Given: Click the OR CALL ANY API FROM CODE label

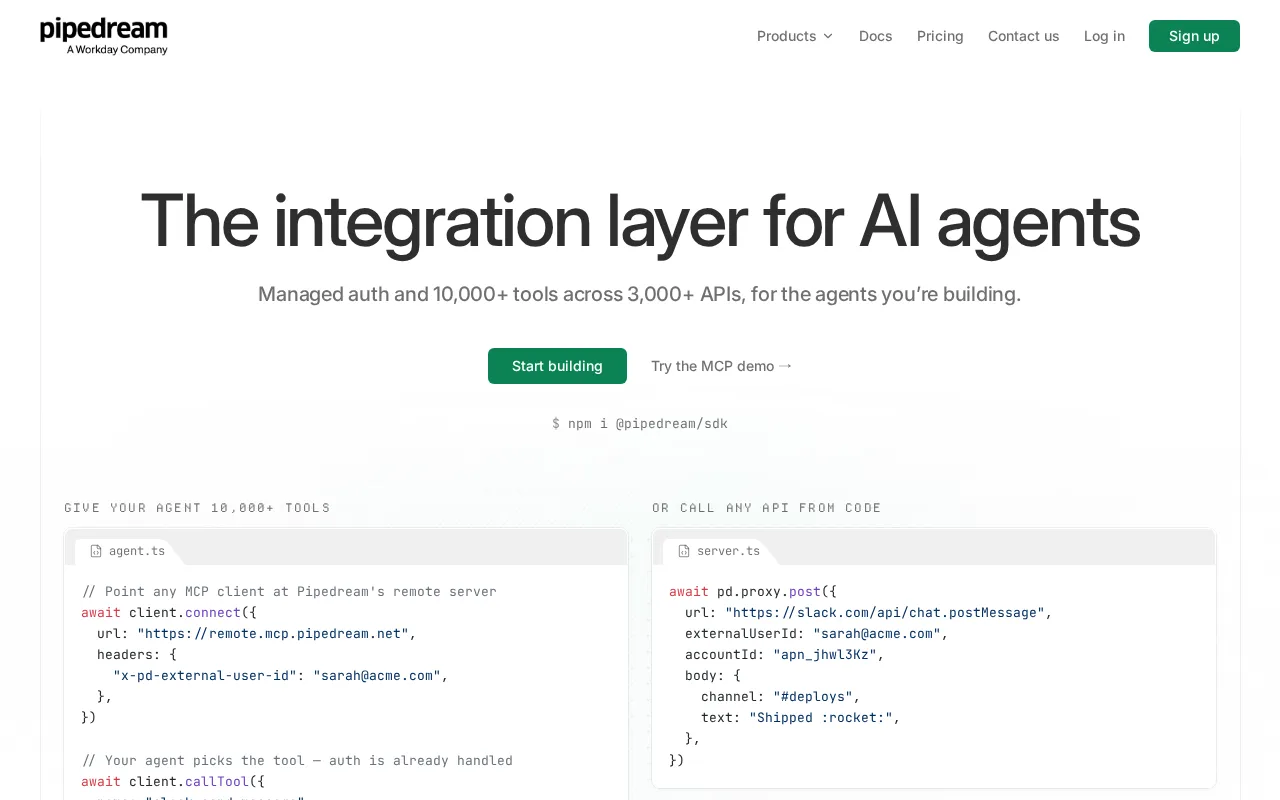Looking at the screenshot, I should 767,508.
